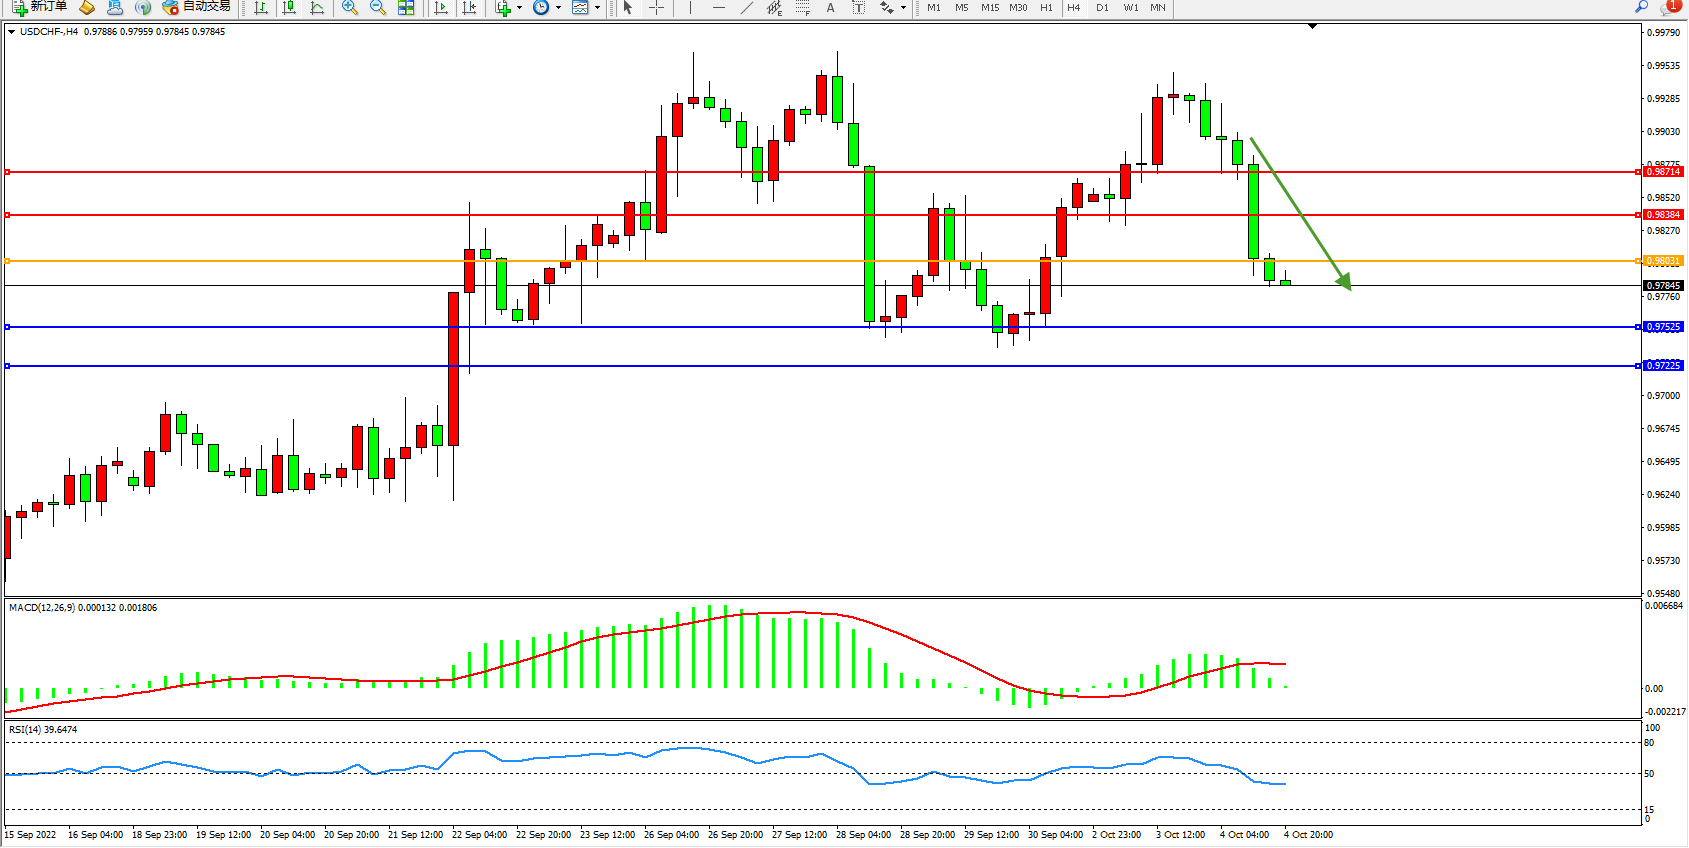Switch chart to bar chart mode
This screenshot has width=1689, height=848.
pos(261,7)
